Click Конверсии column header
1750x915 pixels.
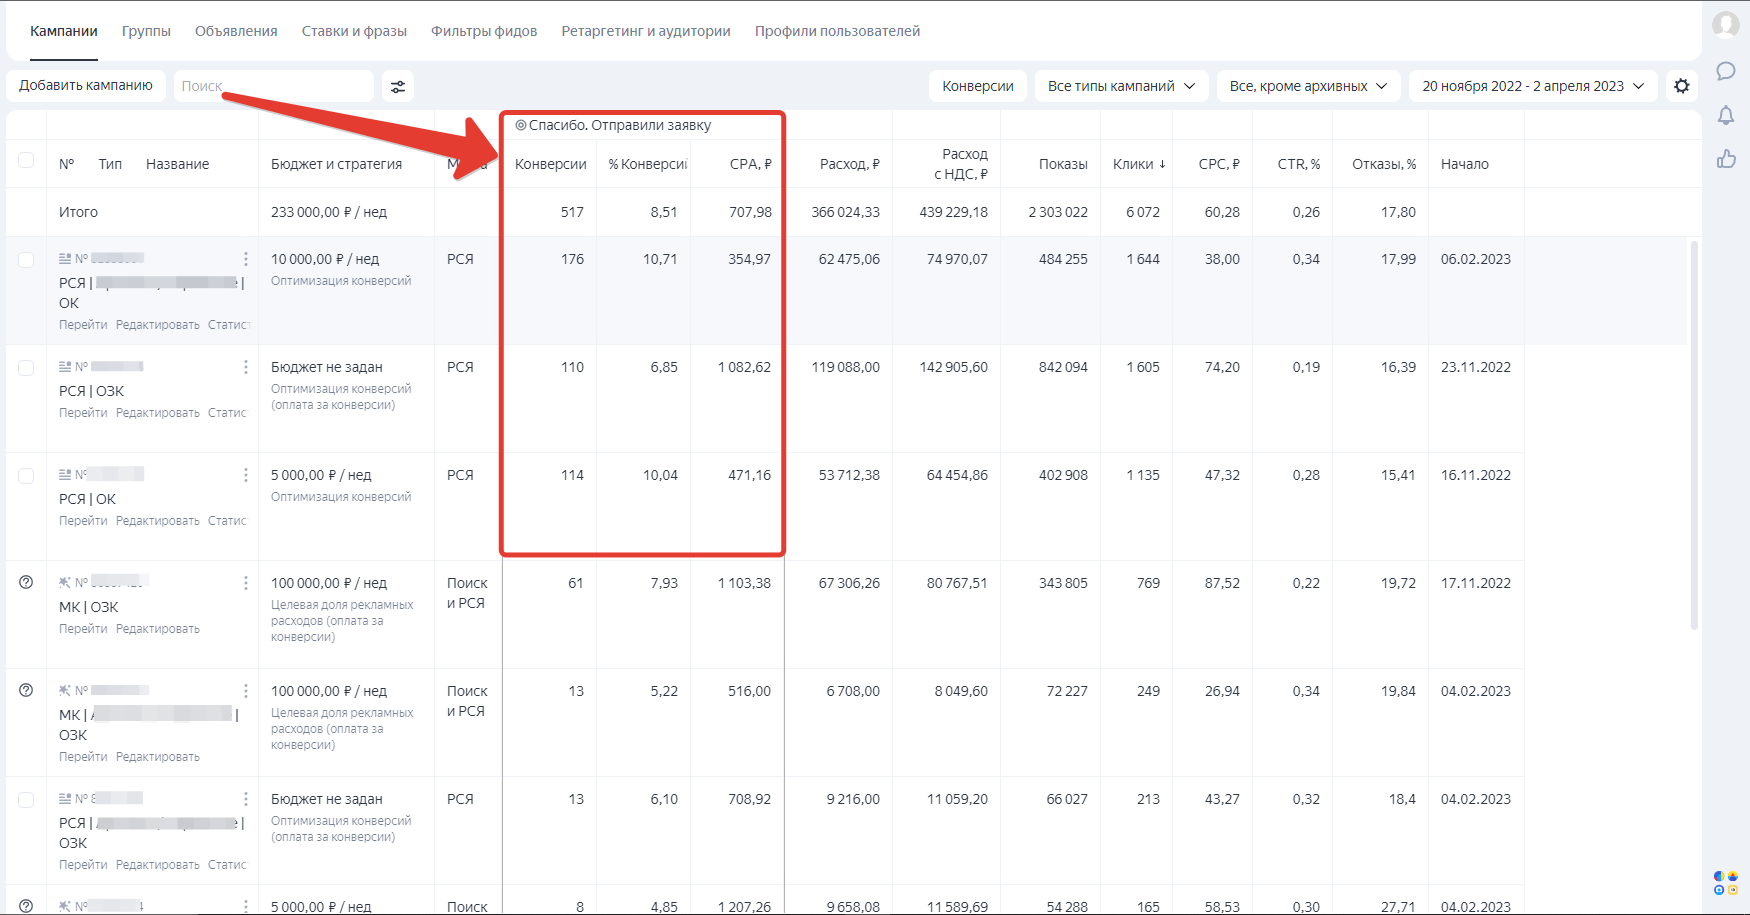(x=550, y=164)
